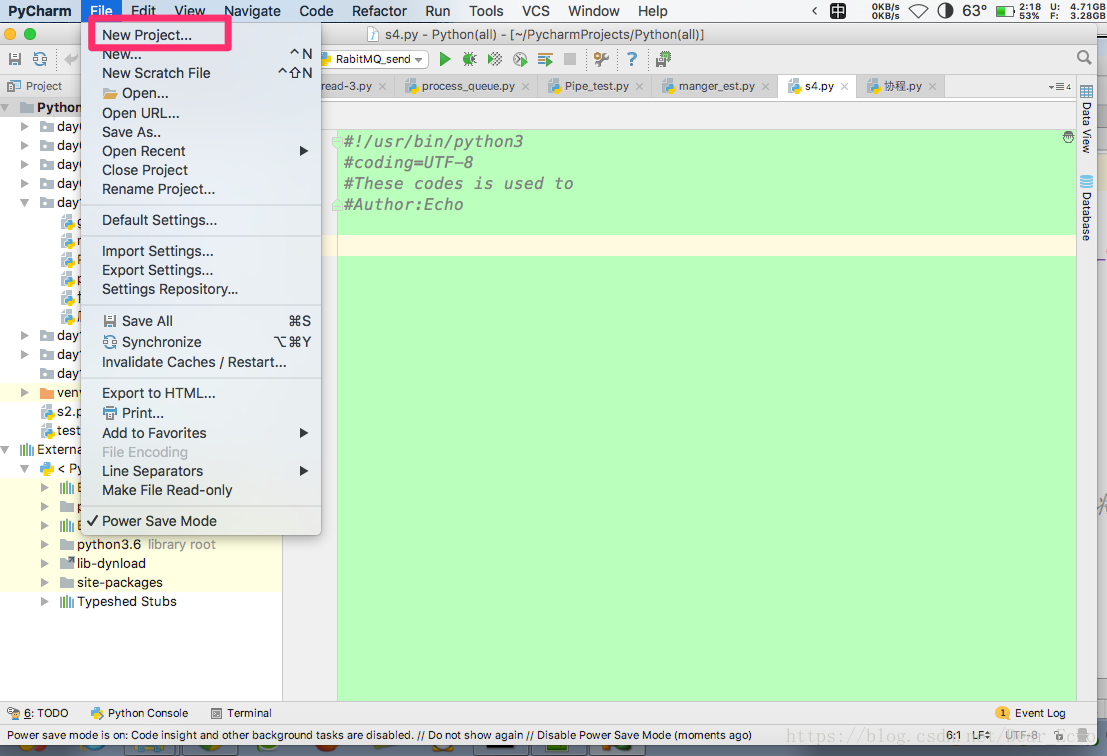Click Rename Project... menu entry
The height and width of the screenshot is (756, 1107).
tap(201, 189)
